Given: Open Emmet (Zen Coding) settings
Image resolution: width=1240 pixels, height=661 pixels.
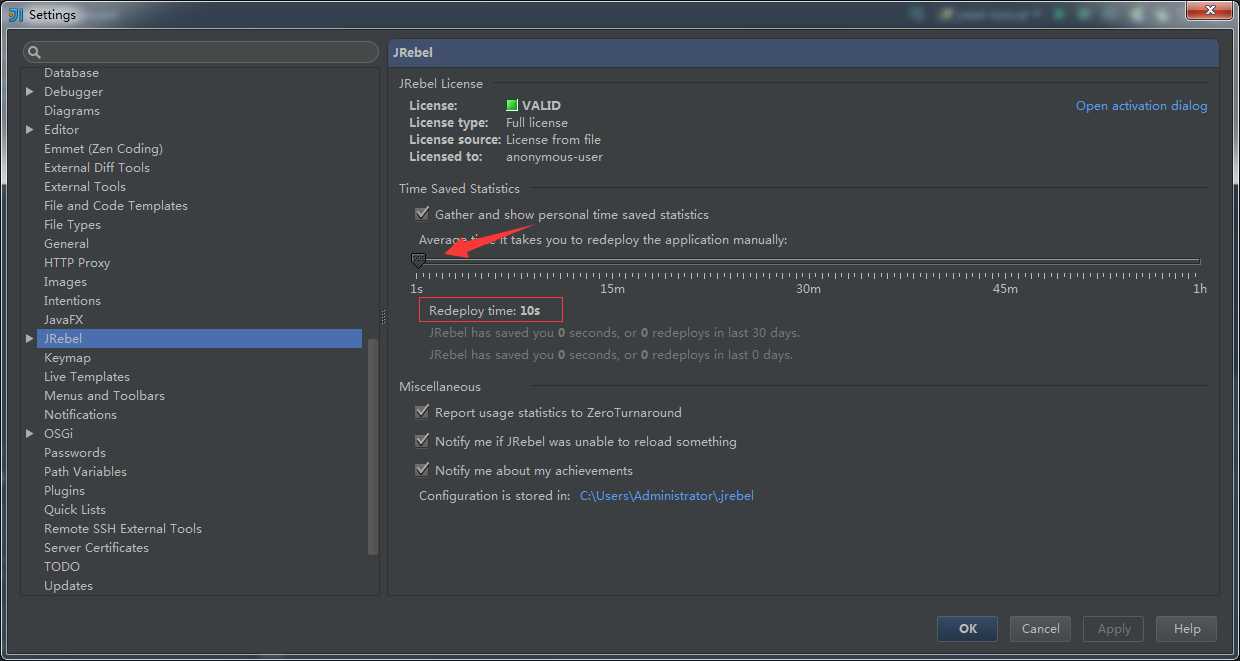Looking at the screenshot, I should pos(103,148).
